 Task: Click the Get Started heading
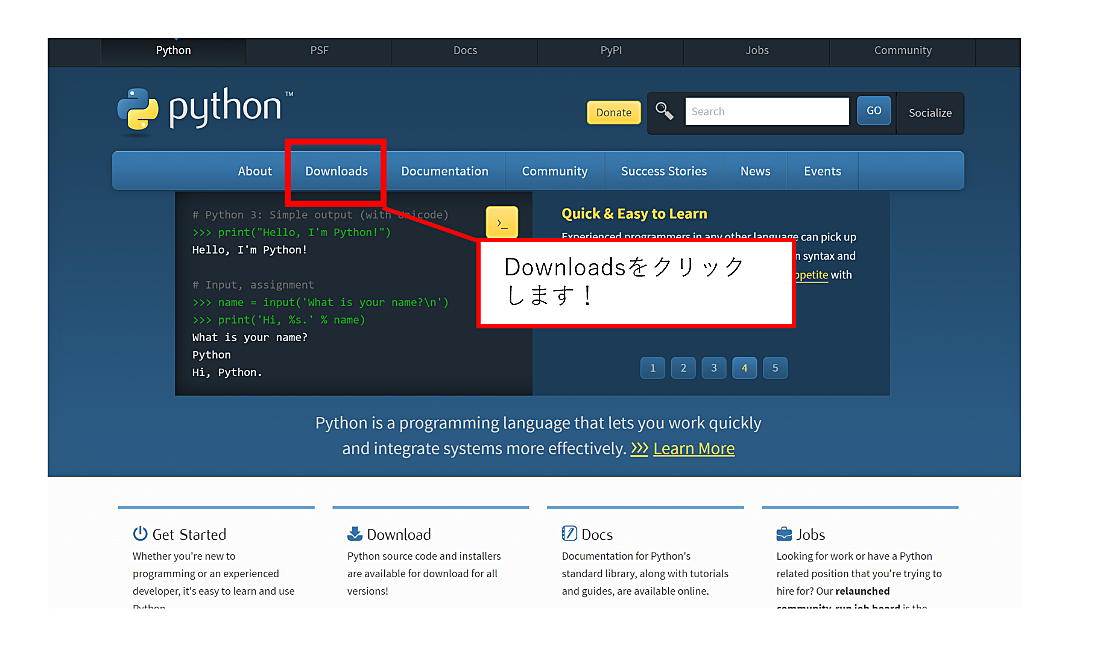(189, 535)
